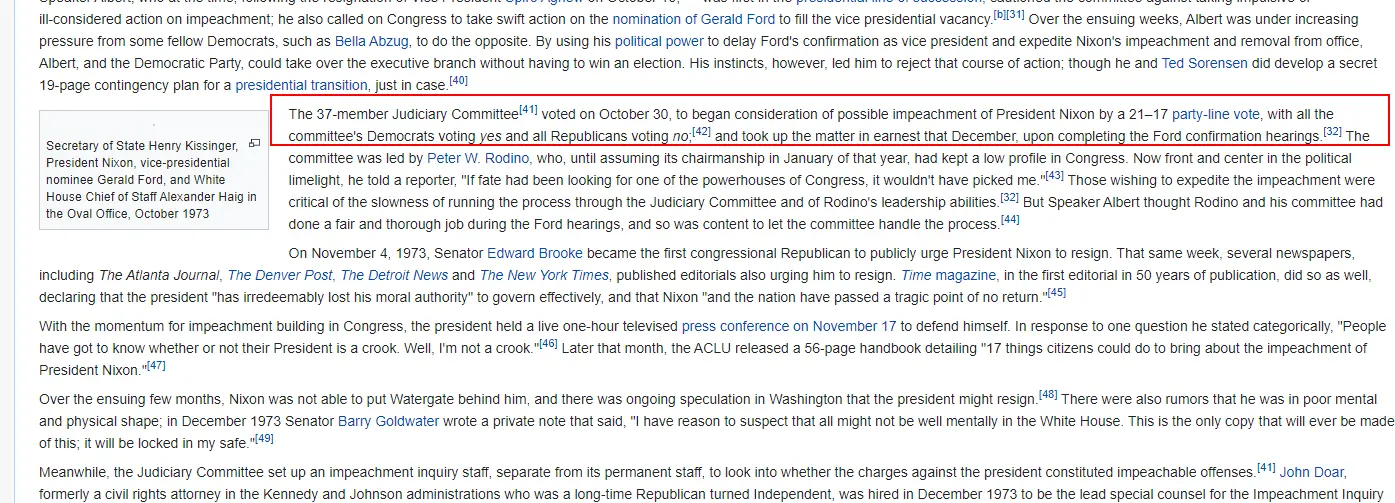Click "press conference on November 17" link
This screenshot has height=503, width=1395.
789,326
